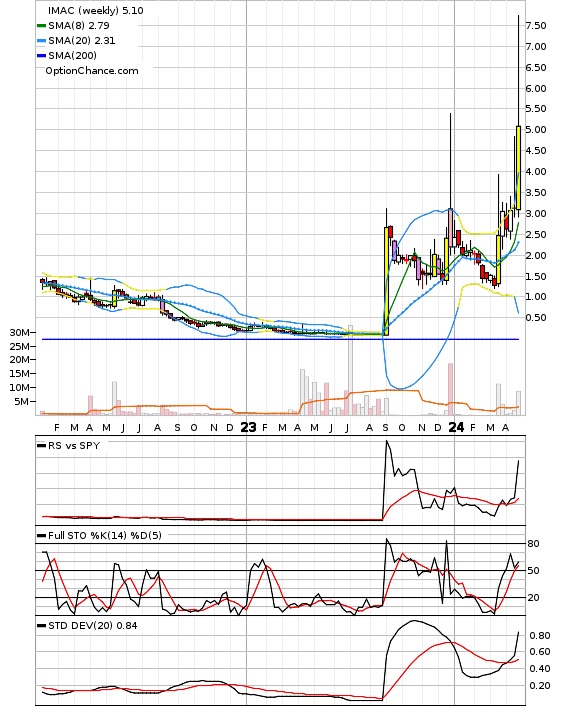Click the black STD DEV legend marker
The width and height of the screenshot is (566, 706).
tap(41, 626)
